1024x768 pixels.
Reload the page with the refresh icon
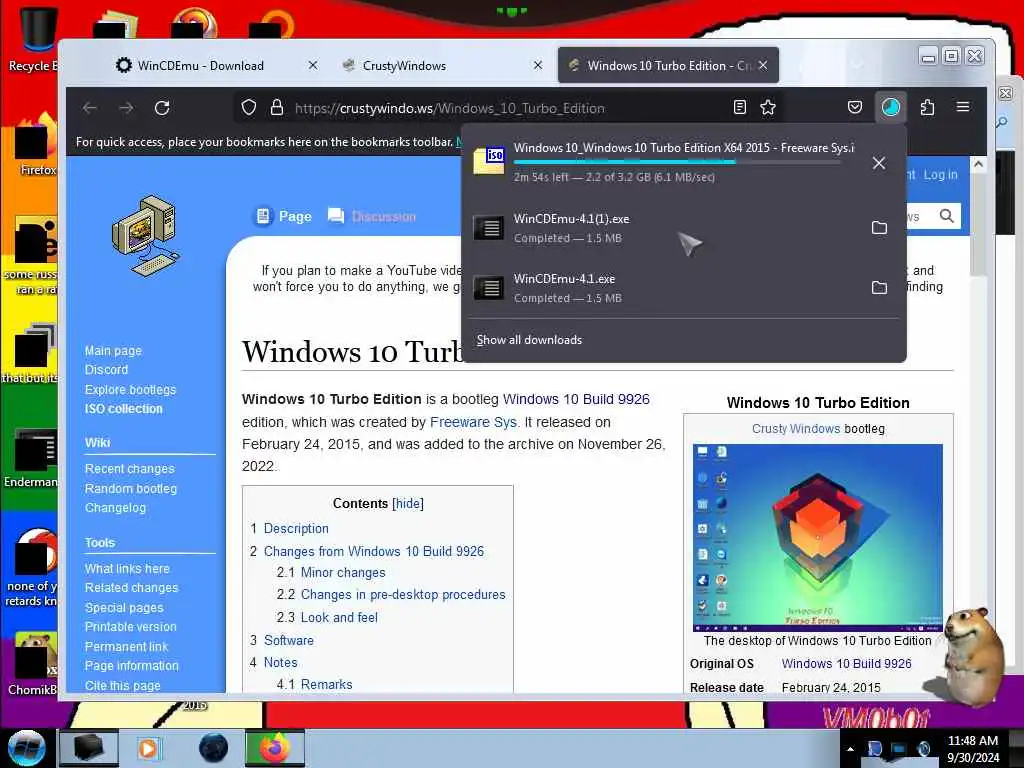[x=162, y=108]
